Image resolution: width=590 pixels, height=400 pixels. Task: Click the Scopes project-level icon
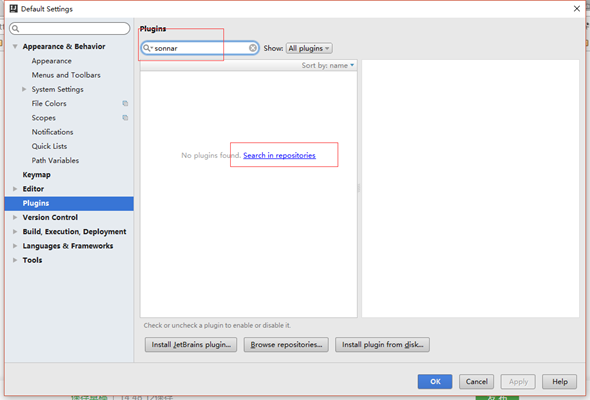[125, 118]
